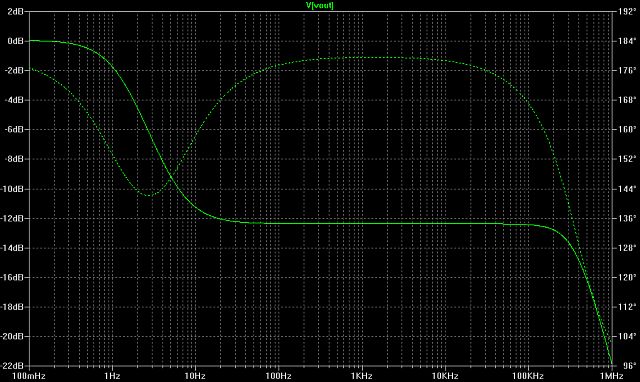Click the 136° phase axis label

click(627, 218)
